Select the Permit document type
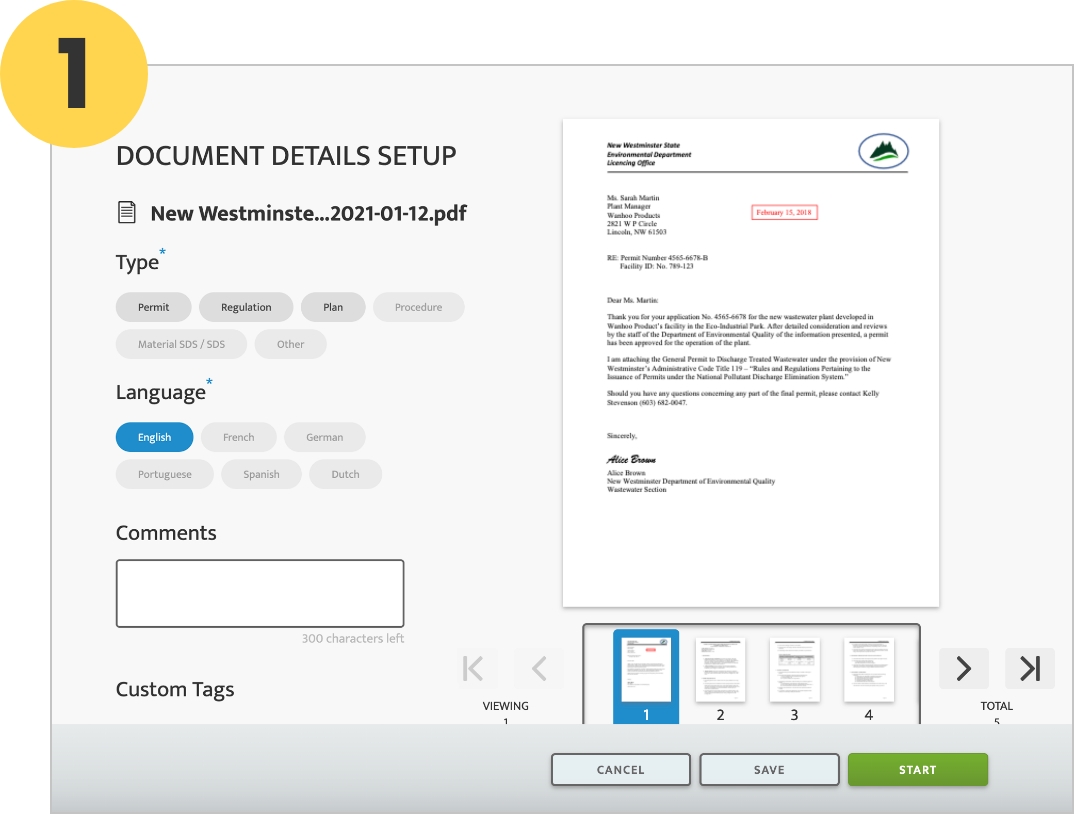Image resolution: width=1074 pixels, height=814 pixels. click(x=154, y=307)
